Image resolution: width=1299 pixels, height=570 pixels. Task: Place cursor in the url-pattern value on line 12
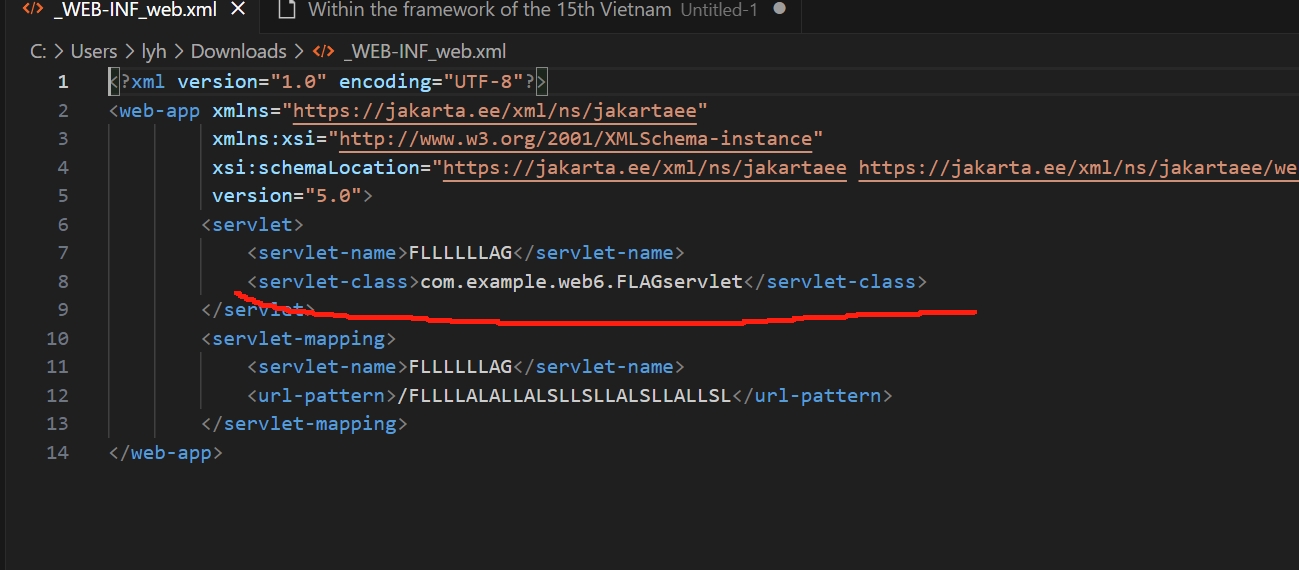[565, 396]
